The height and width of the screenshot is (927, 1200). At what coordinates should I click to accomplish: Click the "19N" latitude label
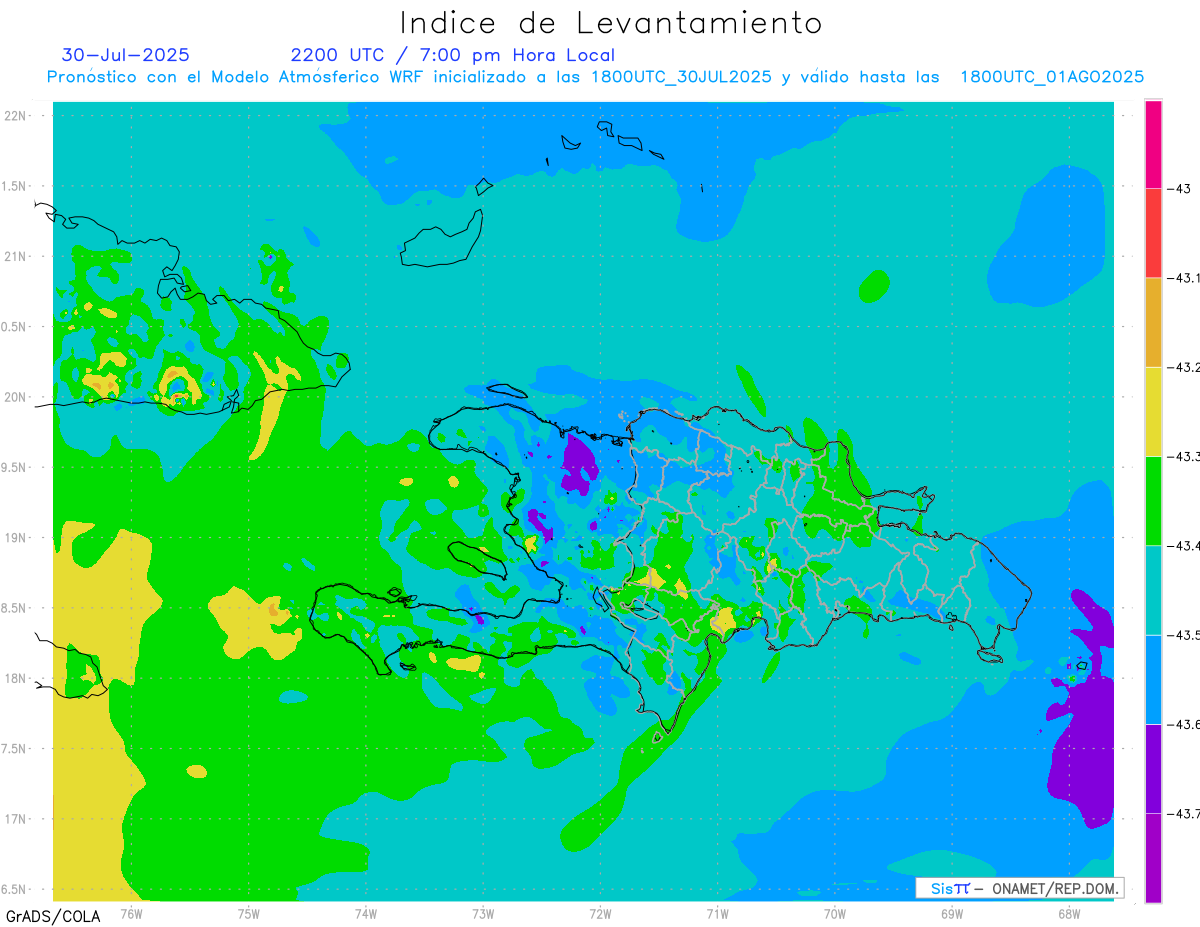(x=17, y=538)
